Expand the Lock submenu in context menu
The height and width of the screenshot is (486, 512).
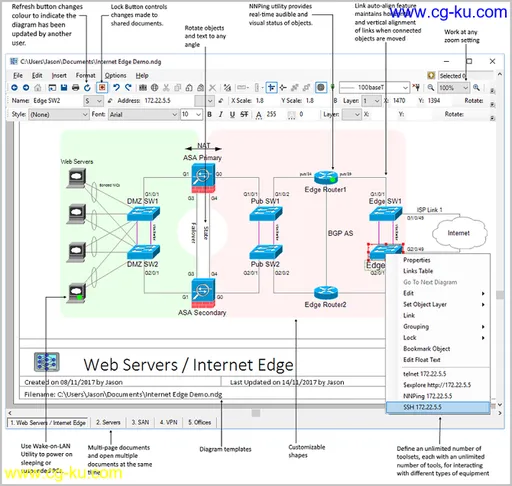[x=438, y=338]
